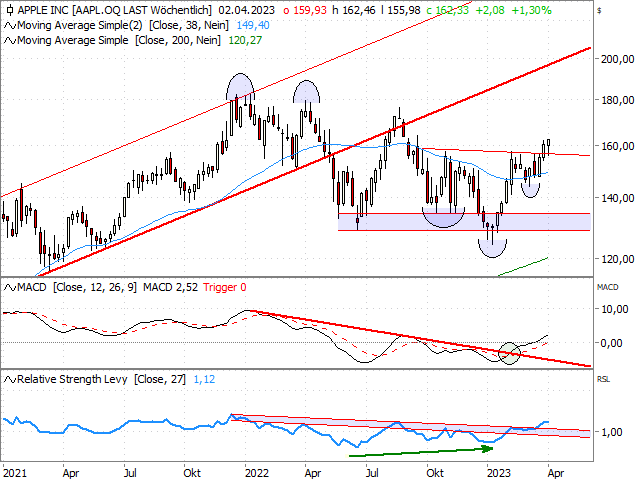Screen dimensions: 640x480
Task: Click the RSL value 1,12
Action: [x=204, y=379]
